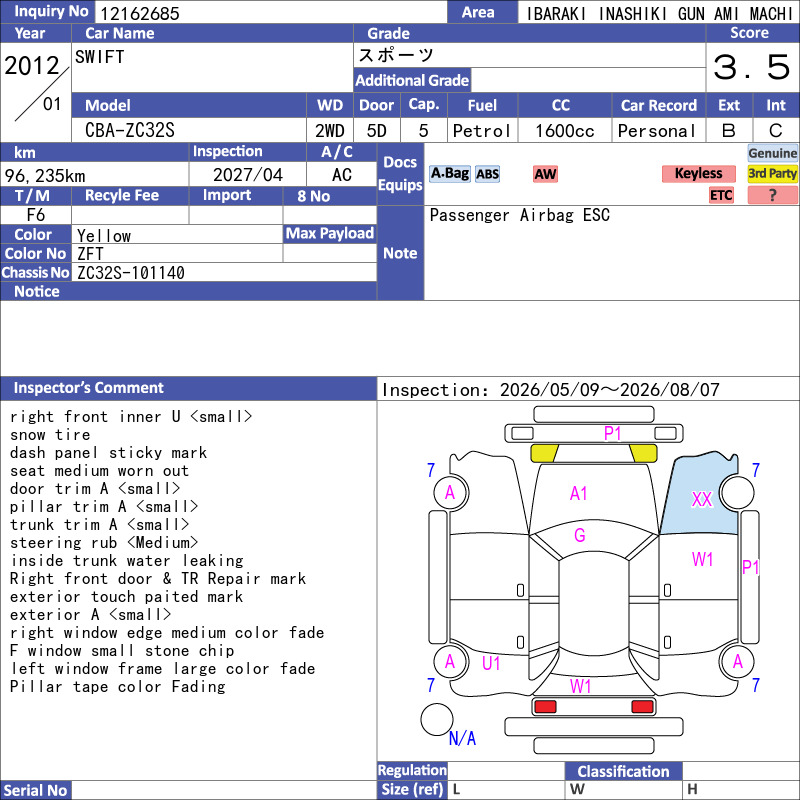Screen dimensions: 800x800
Task: Click the W1 mark on the rear hatch
Action: [x=580, y=686]
